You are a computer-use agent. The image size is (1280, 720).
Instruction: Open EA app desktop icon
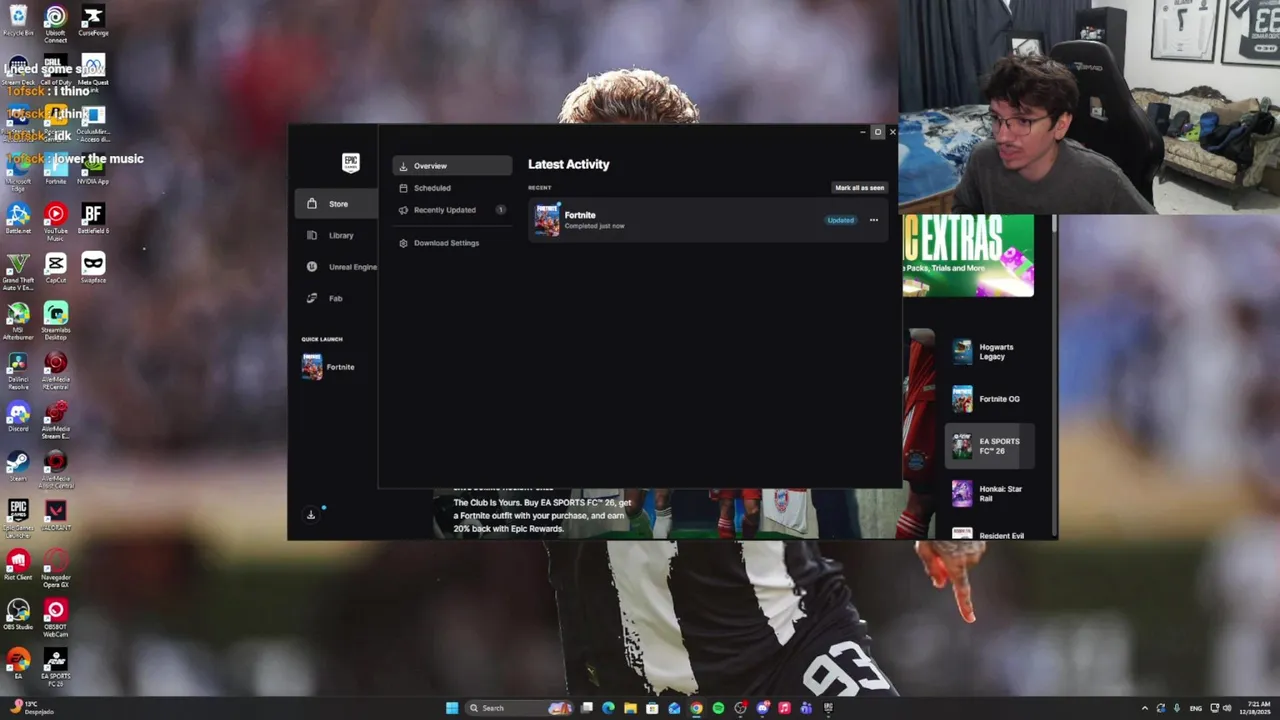[18, 663]
